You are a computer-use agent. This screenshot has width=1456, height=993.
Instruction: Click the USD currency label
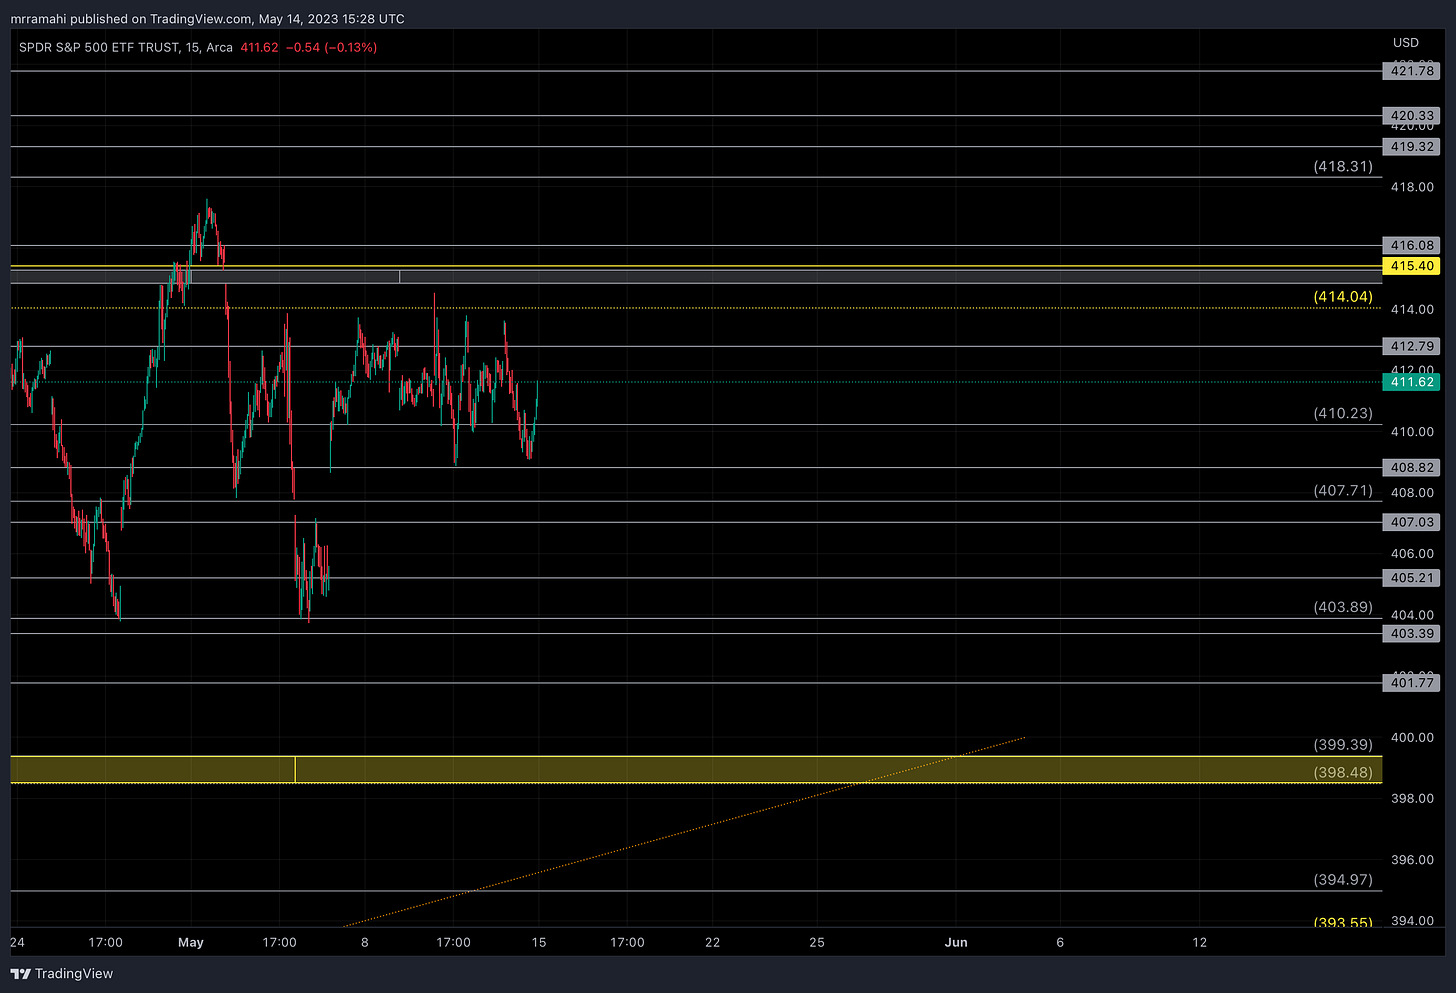coord(1406,43)
